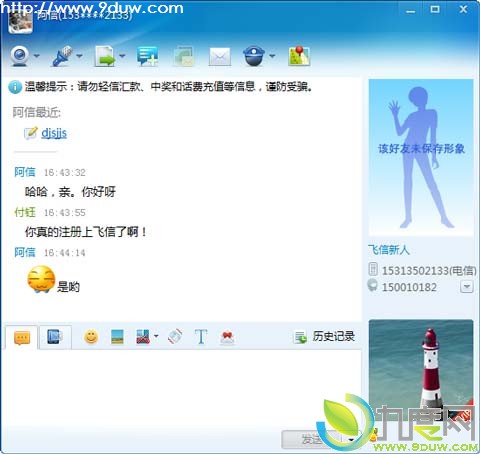Click the note icon beside djsjis
This screenshot has height=454, width=480.
click(31, 133)
